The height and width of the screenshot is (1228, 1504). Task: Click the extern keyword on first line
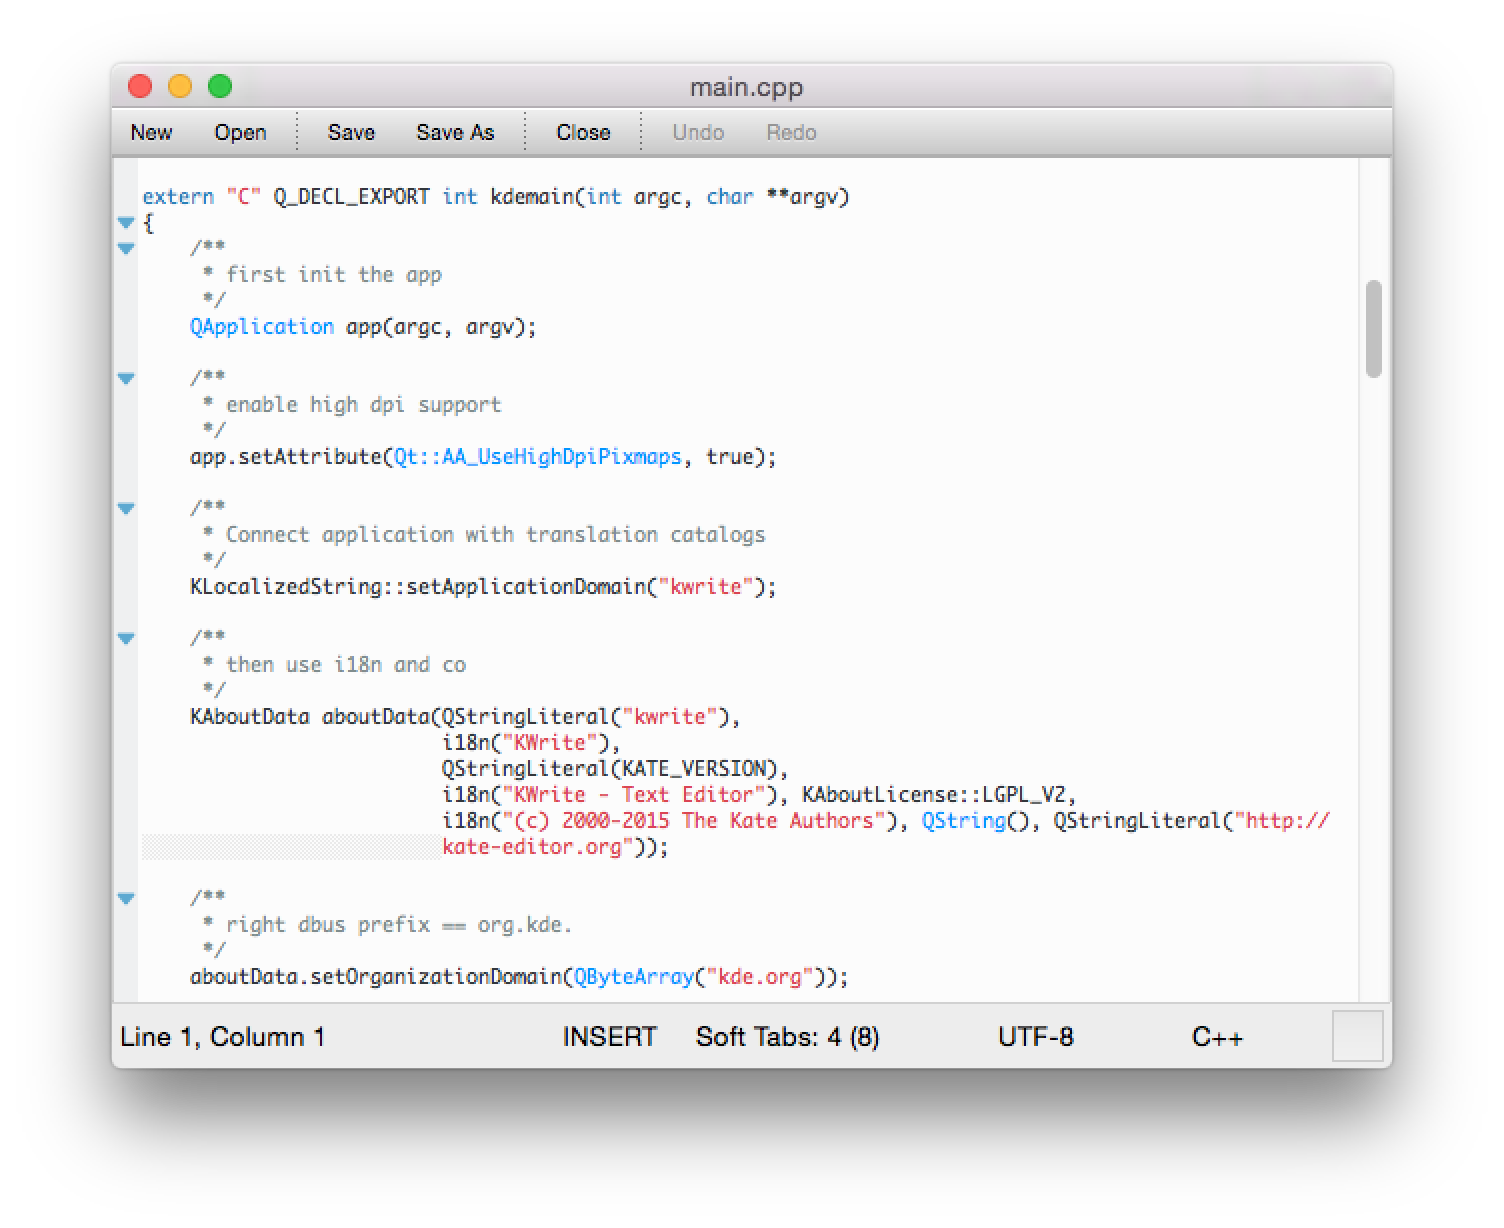(x=178, y=197)
